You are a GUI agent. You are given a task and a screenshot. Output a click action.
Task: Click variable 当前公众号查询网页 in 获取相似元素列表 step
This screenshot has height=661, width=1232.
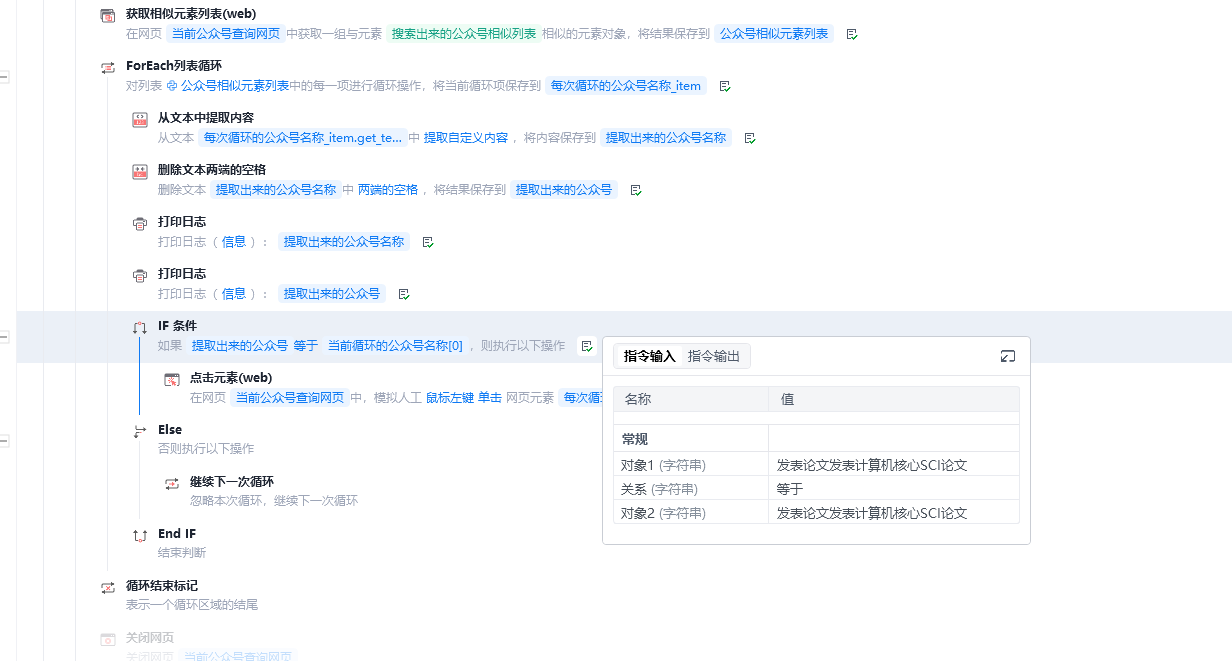coord(225,34)
